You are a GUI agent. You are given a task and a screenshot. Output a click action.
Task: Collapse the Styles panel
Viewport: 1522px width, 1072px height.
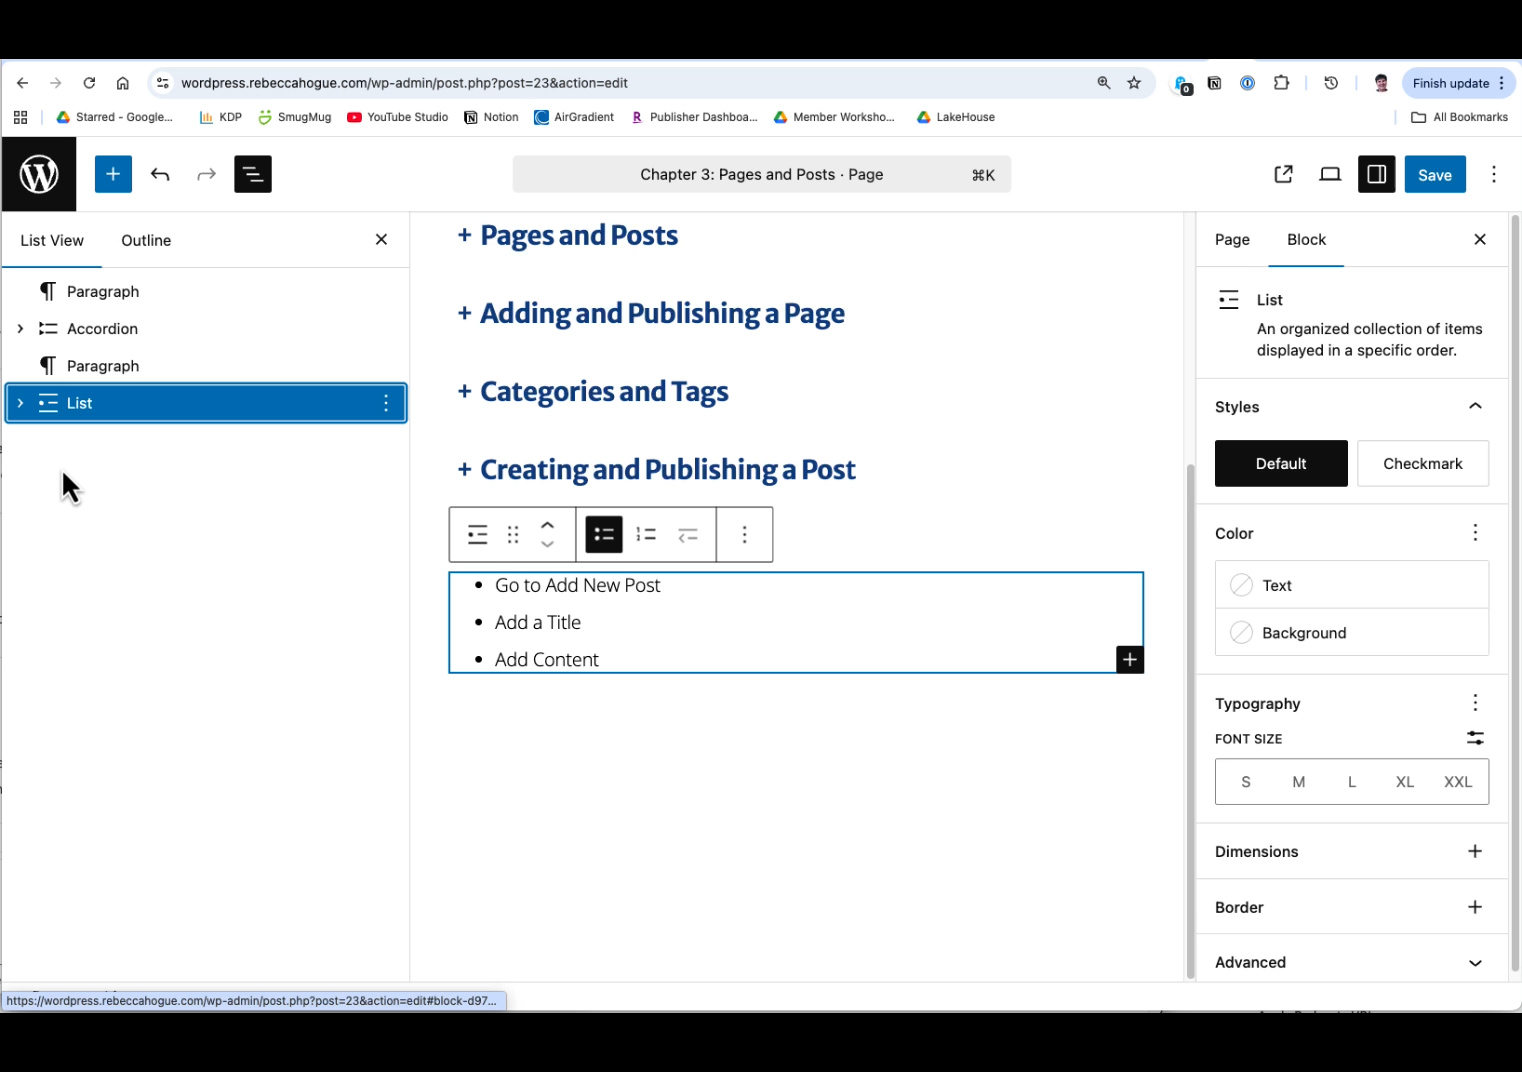[1475, 406]
